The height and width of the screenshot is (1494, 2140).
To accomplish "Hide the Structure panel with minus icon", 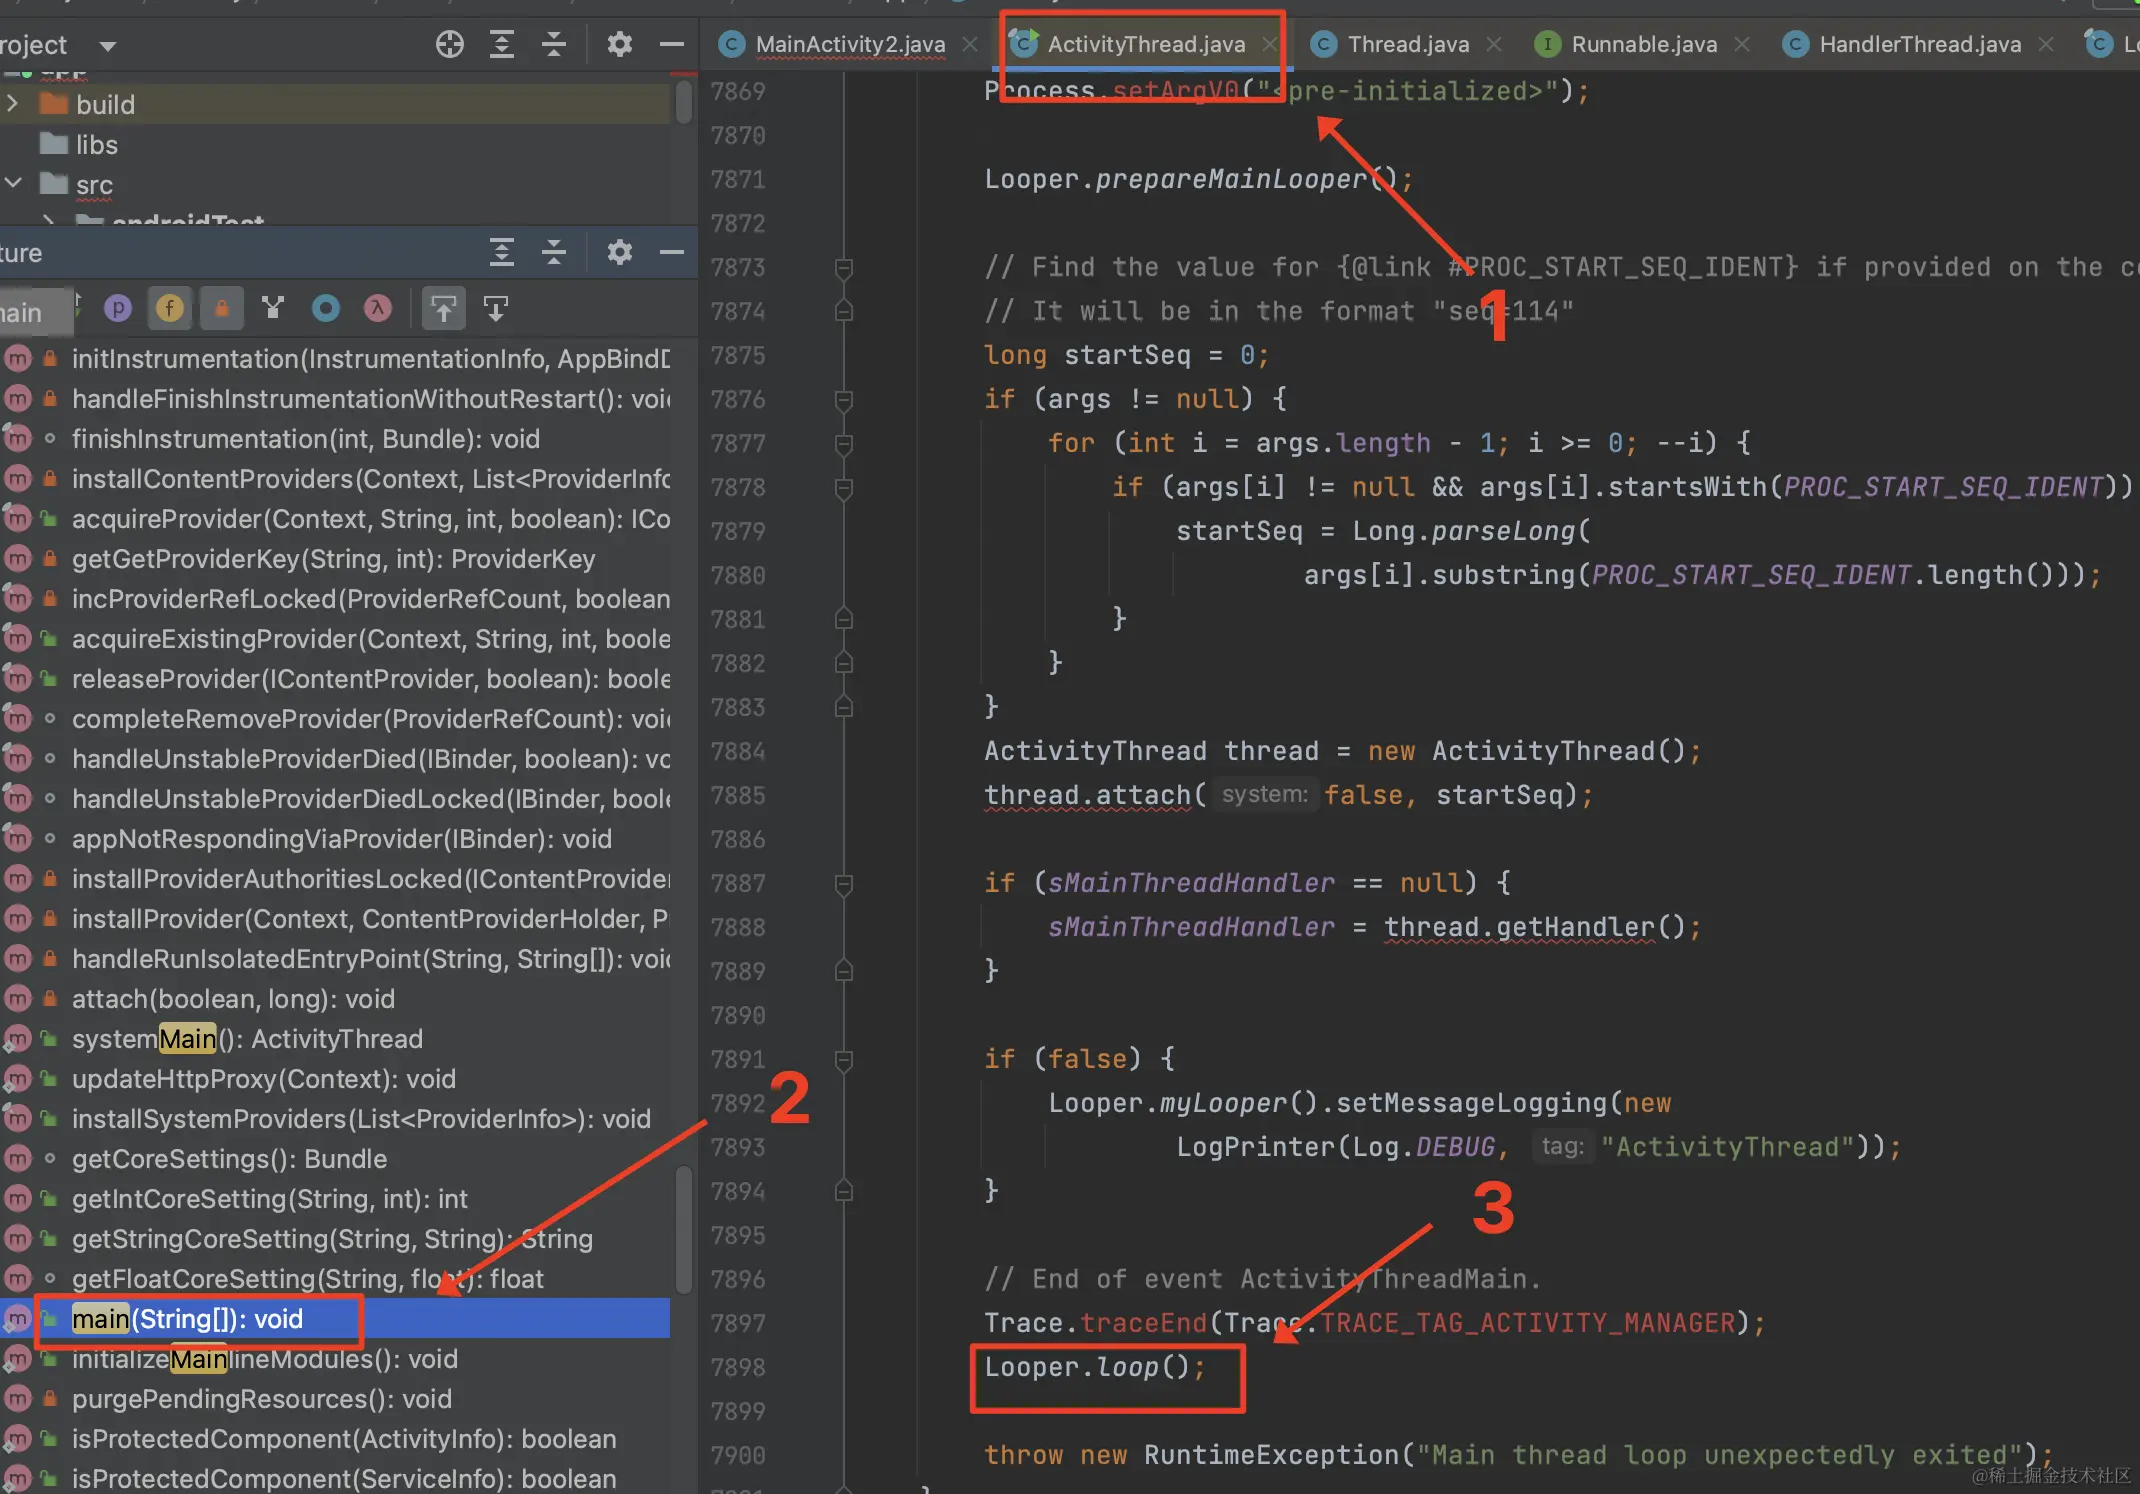I will (672, 252).
